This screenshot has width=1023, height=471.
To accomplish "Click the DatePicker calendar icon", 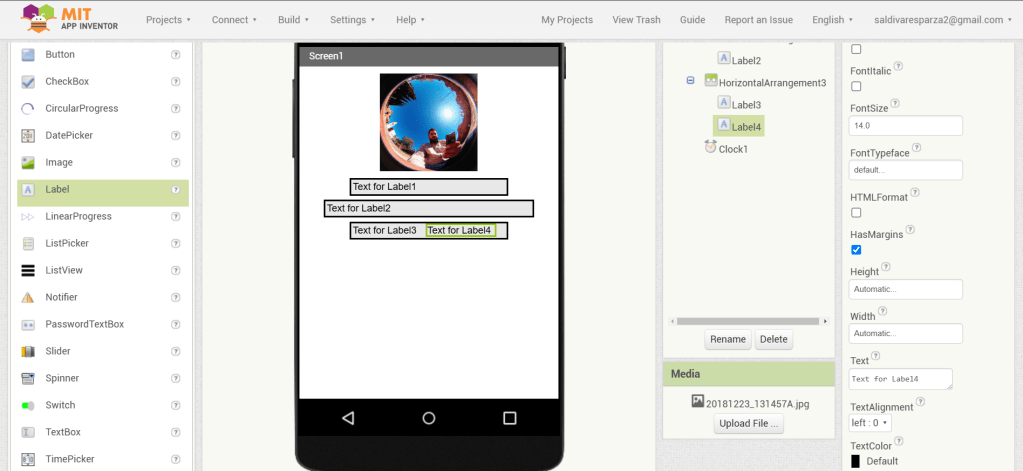I will click(x=28, y=135).
